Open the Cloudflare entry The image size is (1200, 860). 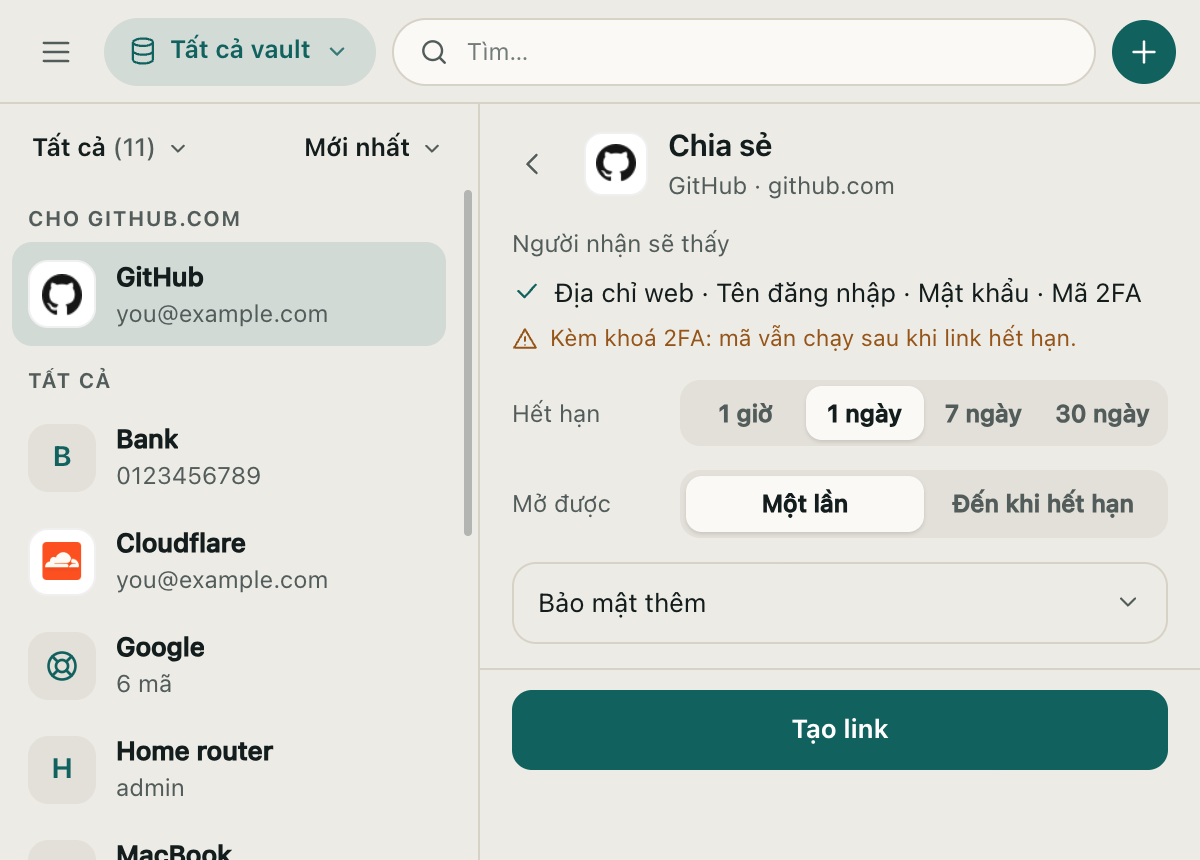(x=229, y=562)
